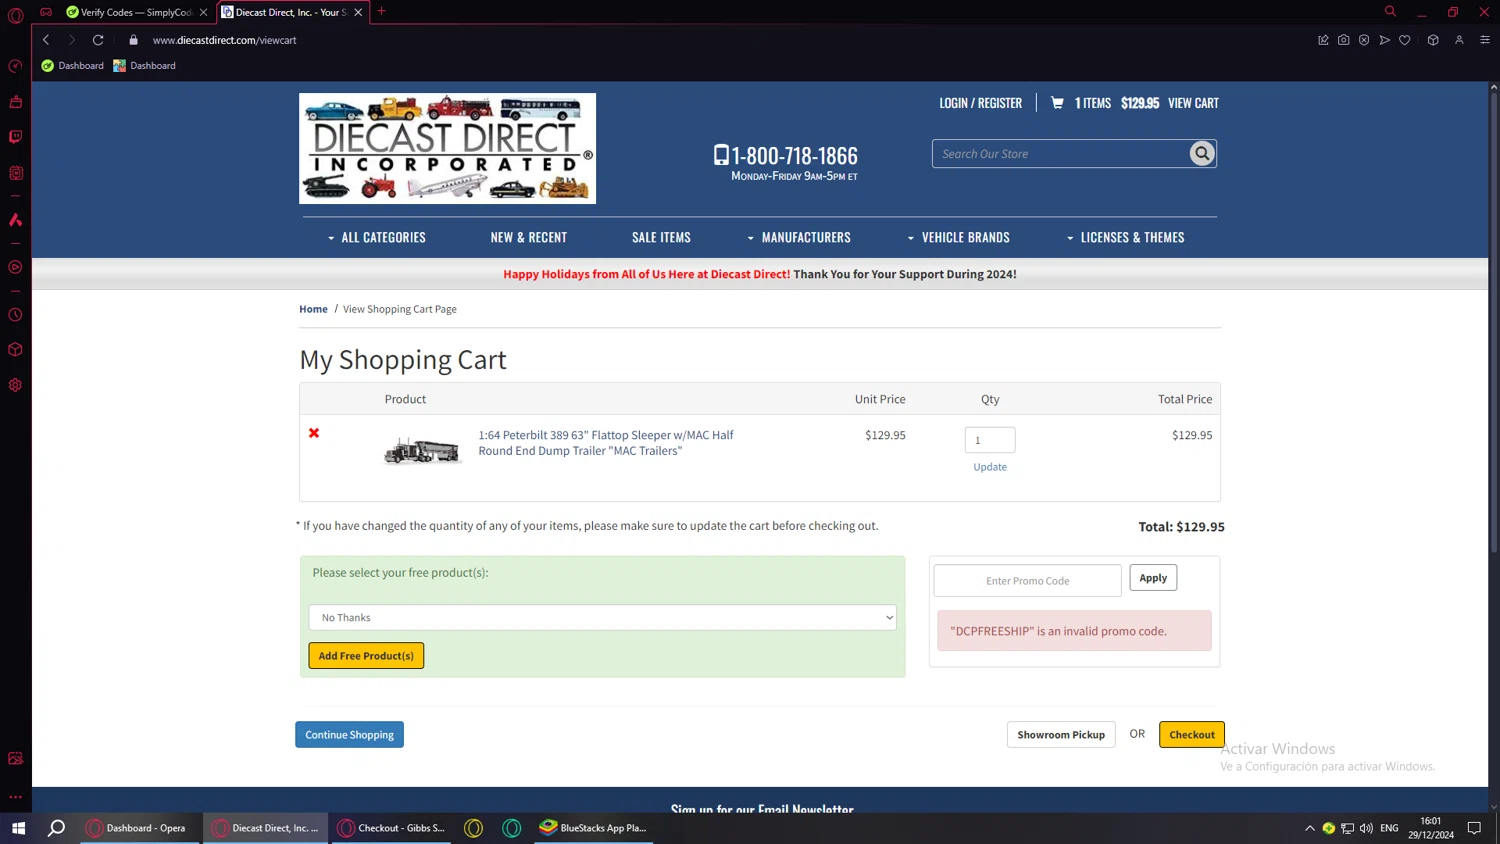Screen dimensions: 1500x844
Task: Click Login / Register link
Action: click(x=980, y=103)
